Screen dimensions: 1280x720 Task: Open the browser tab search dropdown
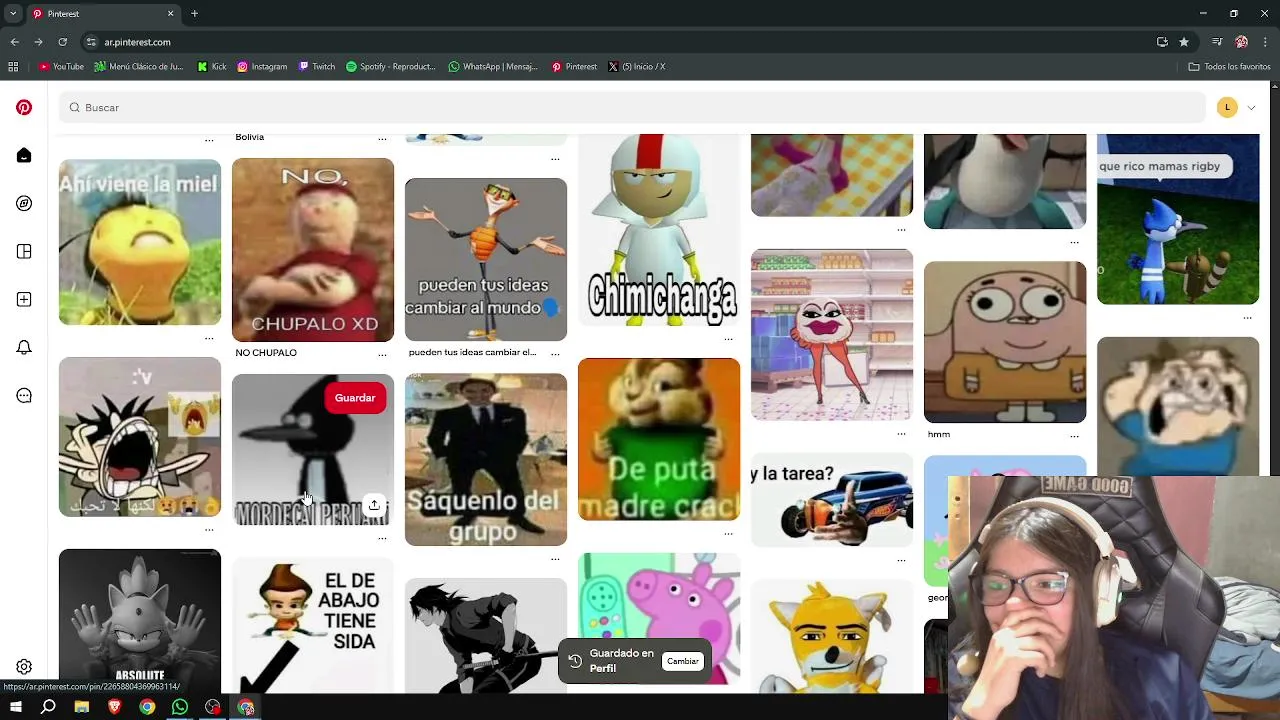(13, 14)
